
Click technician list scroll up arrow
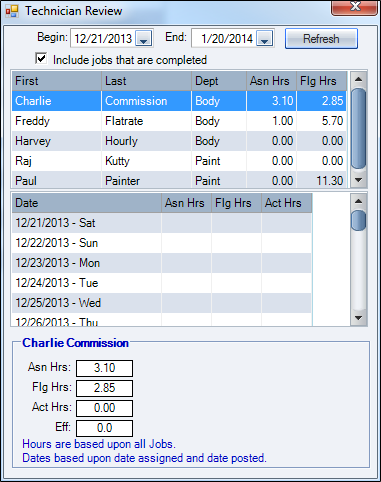pos(359,79)
